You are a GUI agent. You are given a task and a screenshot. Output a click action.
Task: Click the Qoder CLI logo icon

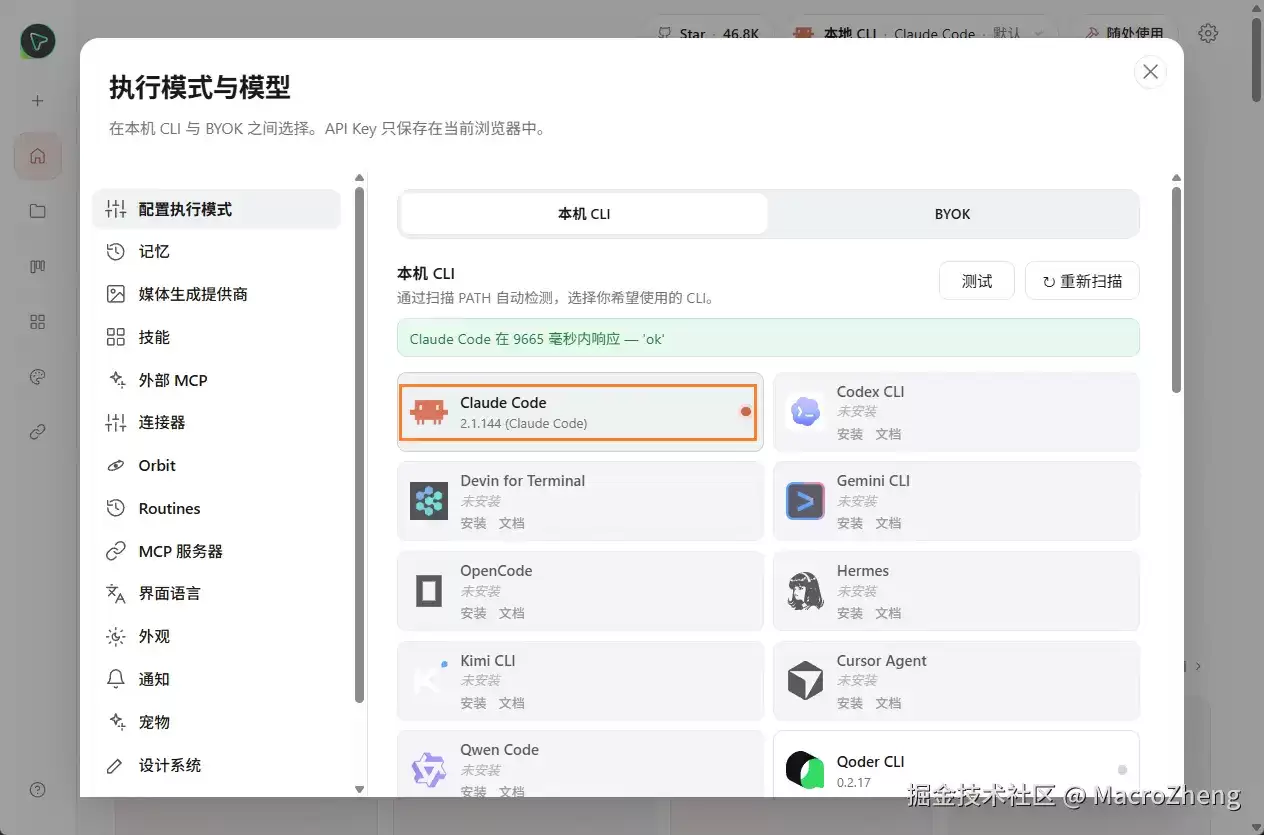pyautogui.click(x=805, y=770)
